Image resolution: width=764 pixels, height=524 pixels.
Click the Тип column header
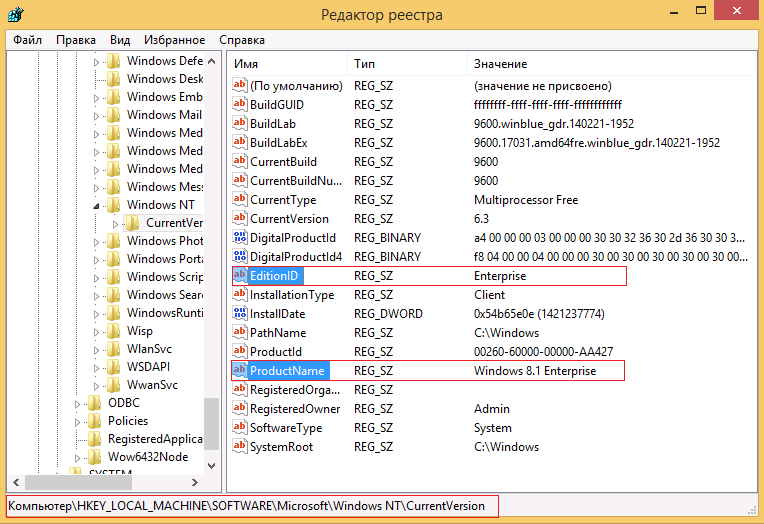407,64
